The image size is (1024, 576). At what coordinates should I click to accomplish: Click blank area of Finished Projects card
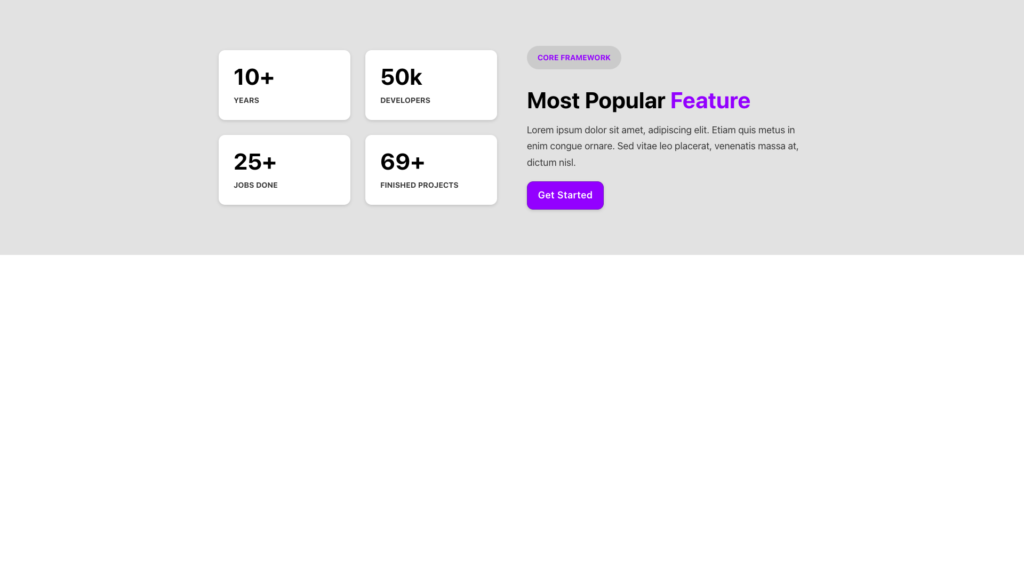pyautogui.click(x=470, y=160)
